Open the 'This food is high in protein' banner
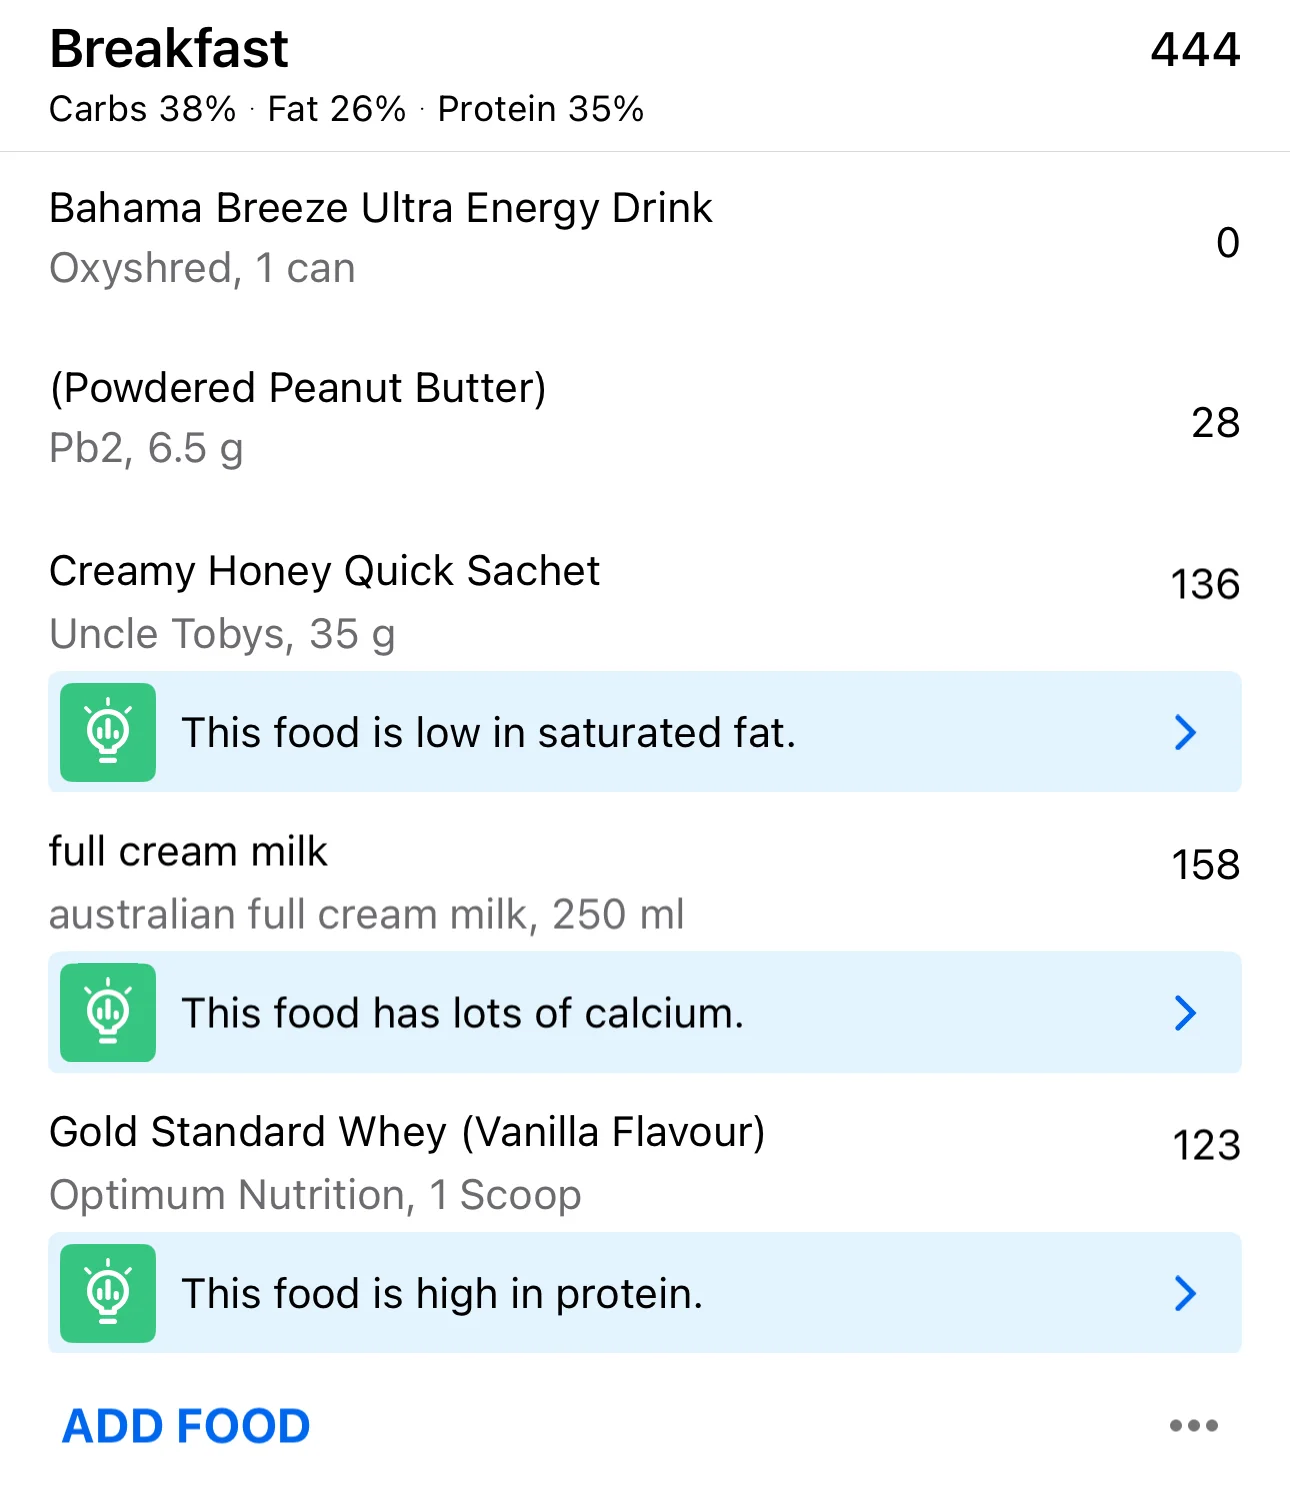1290x1488 pixels. (442, 1293)
